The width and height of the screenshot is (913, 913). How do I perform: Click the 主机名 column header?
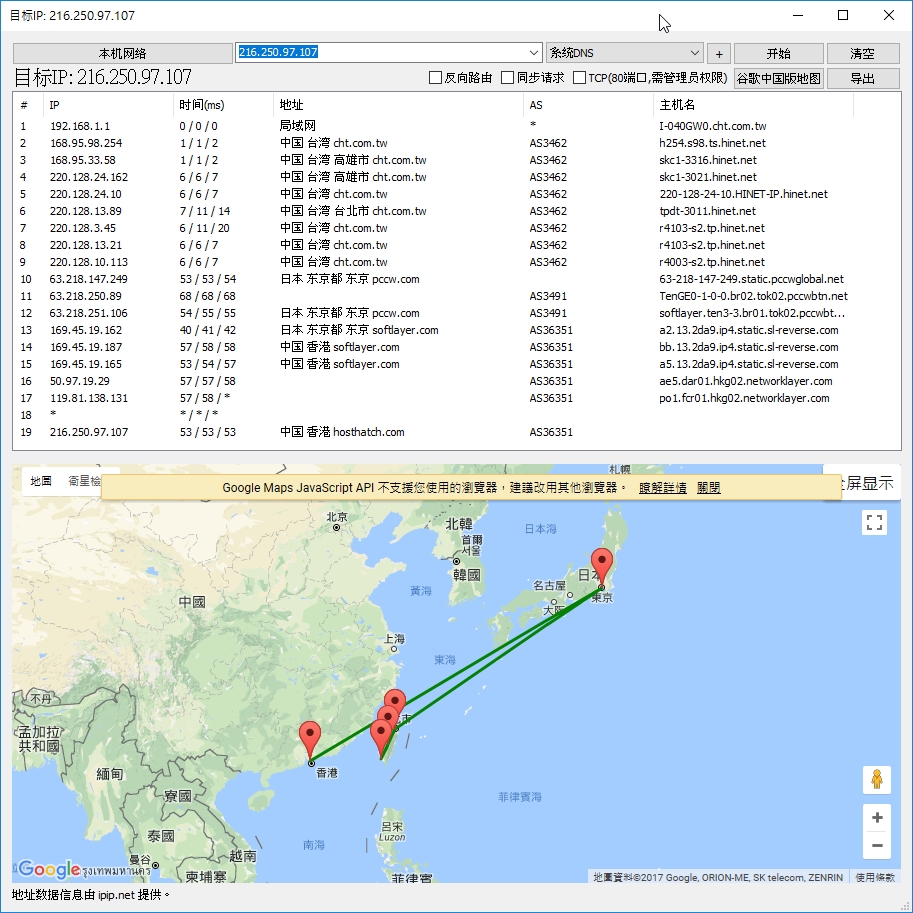753,105
